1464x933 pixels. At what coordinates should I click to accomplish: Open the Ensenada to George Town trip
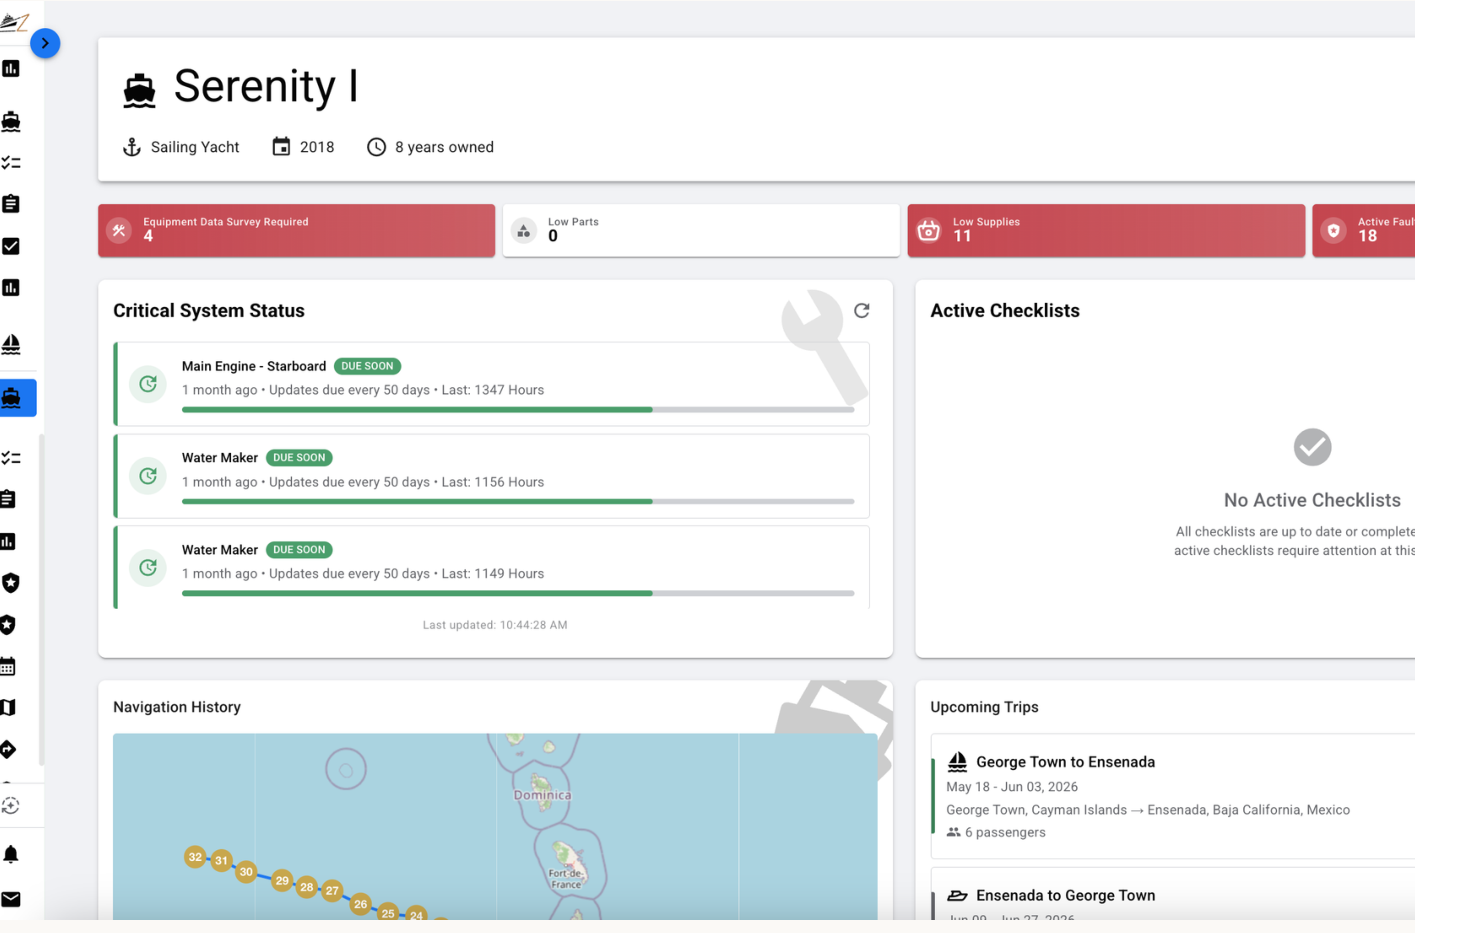point(1173,894)
